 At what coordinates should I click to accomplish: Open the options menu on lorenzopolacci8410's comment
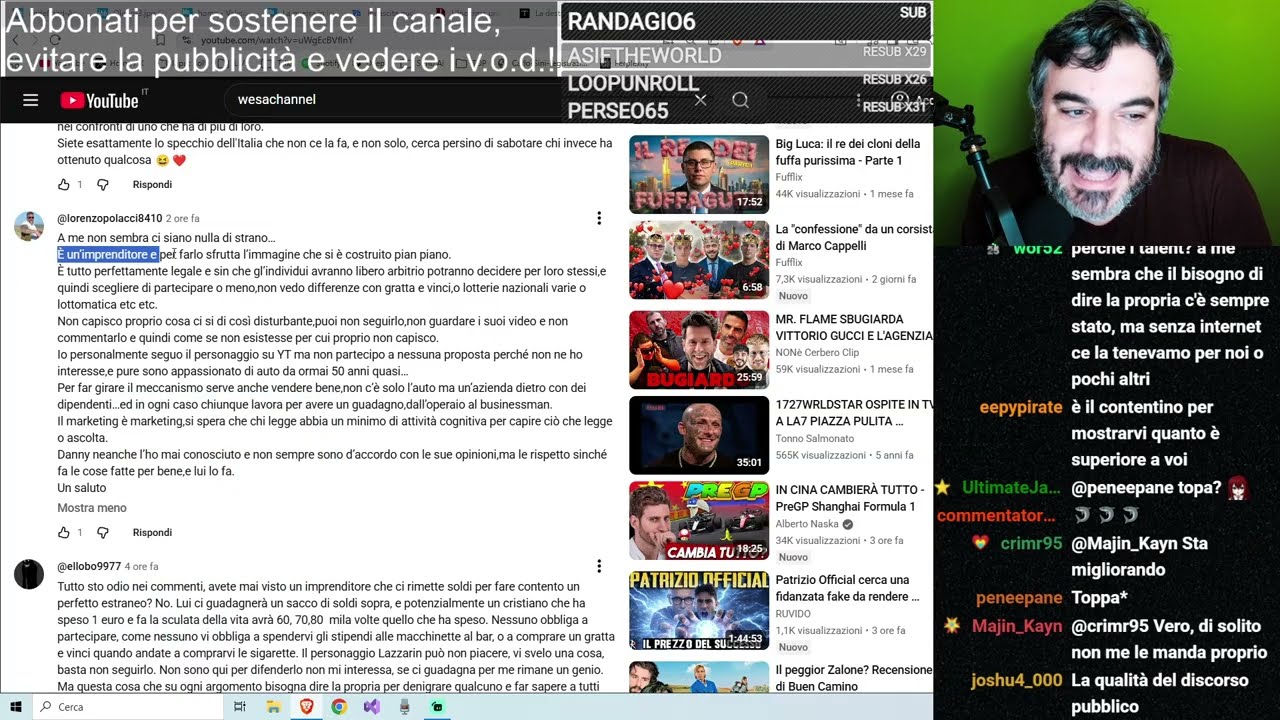[599, 218]
